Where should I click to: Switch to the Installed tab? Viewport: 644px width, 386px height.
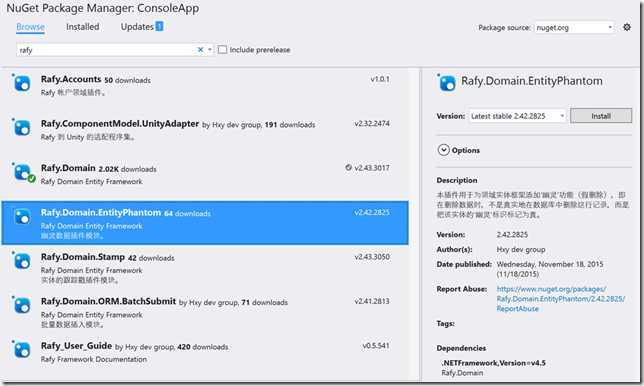pyautogui.click(x=83, y=27)
